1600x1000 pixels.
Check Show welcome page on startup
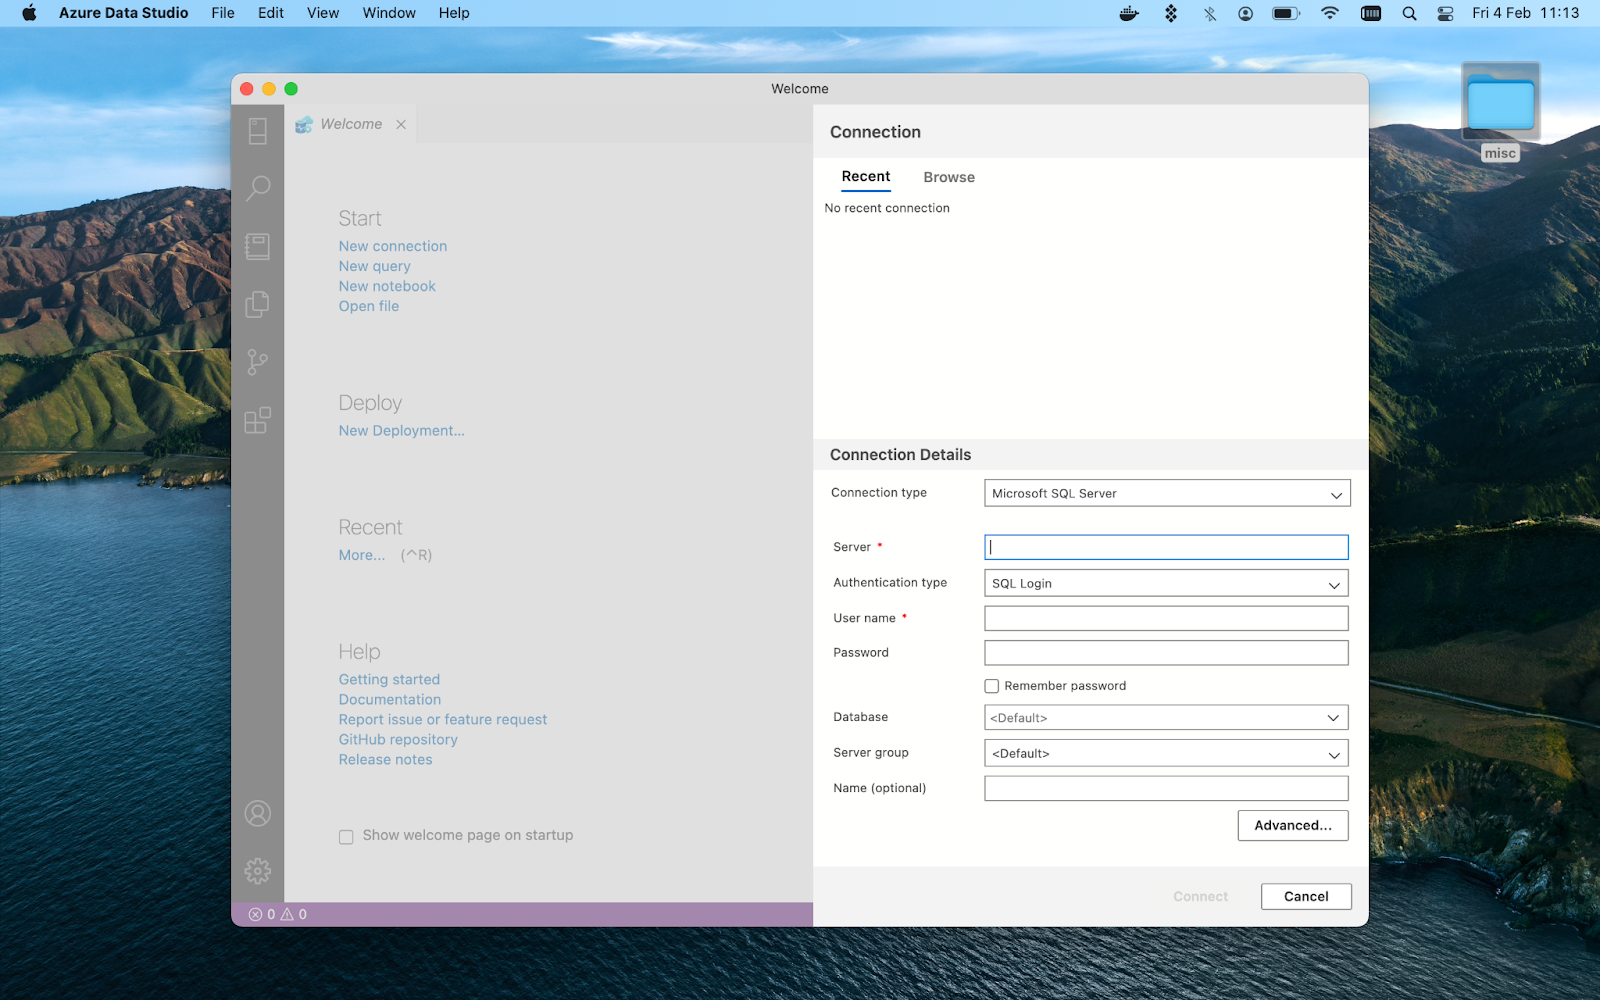click(346, 836)
